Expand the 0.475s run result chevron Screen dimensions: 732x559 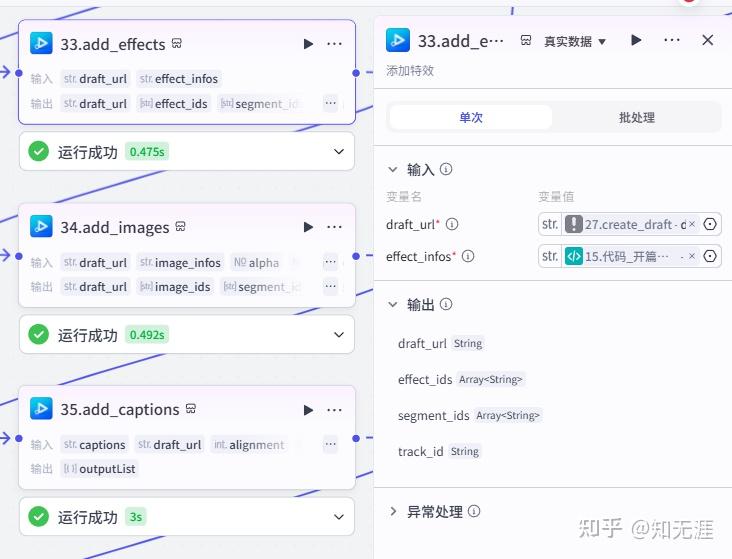(x=339, y=152)
